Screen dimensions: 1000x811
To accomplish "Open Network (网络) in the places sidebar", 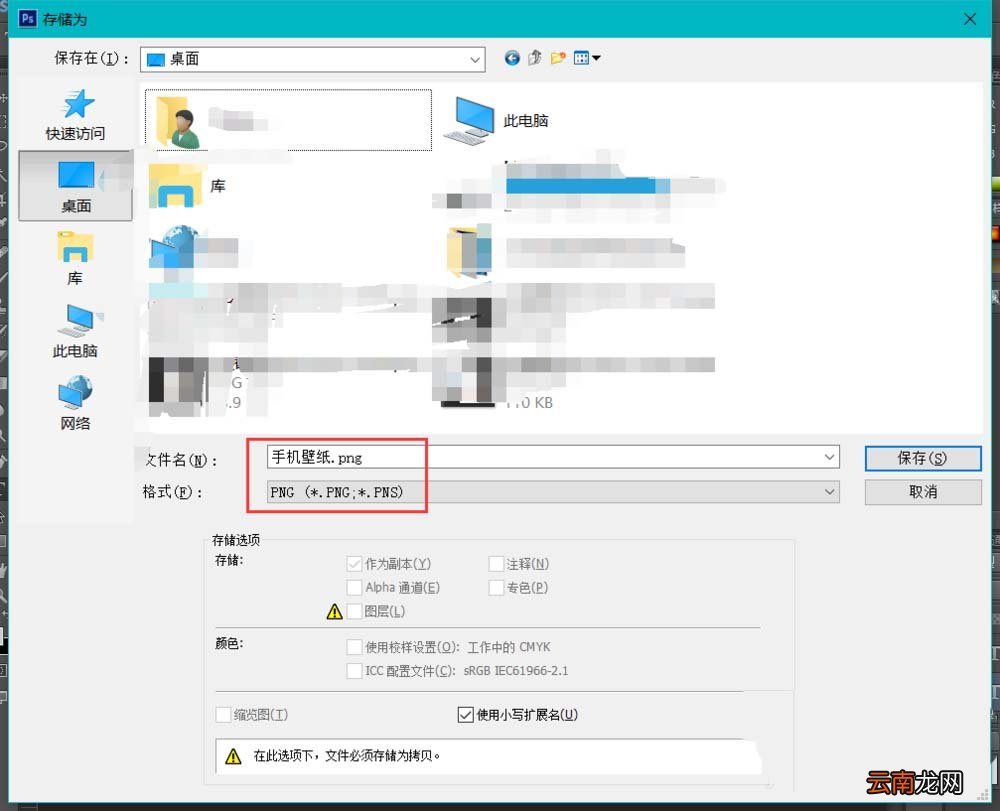I will click(x=75, y=404).
